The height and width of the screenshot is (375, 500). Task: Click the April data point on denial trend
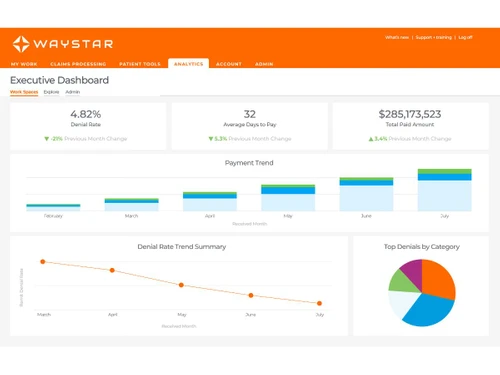pos(112,270)
